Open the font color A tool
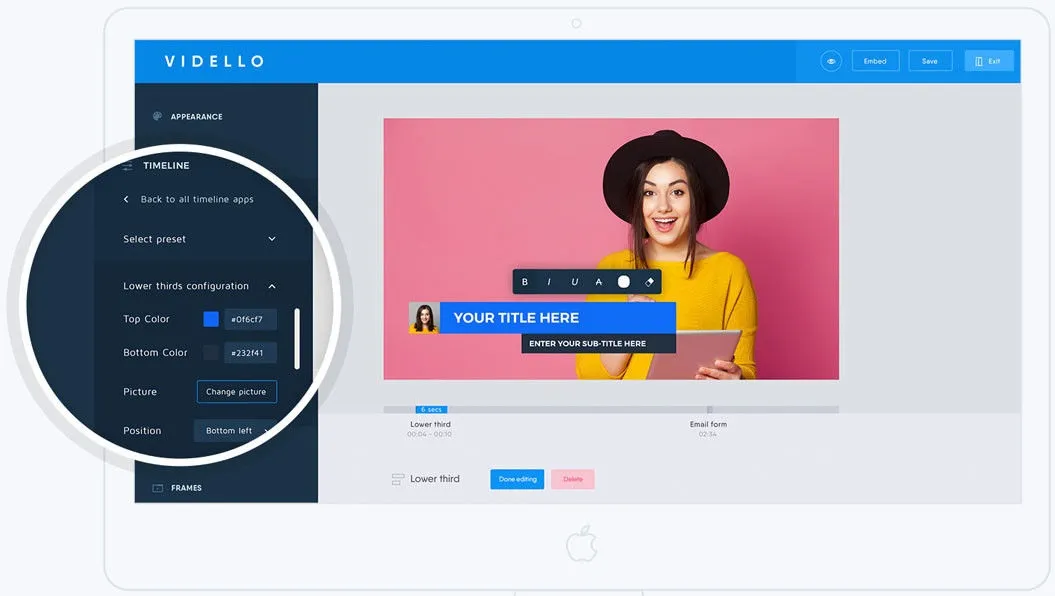Viewport: 1055px width, 596px height. click(x=599, y=282)
